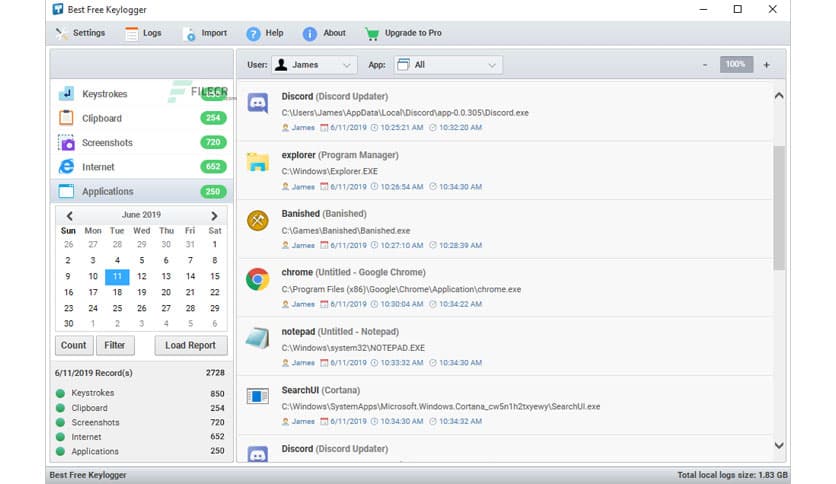The width and height of the screenshot is (836, 484).
Task: Click the Internet 652 summary row
Action: [140, 437]
